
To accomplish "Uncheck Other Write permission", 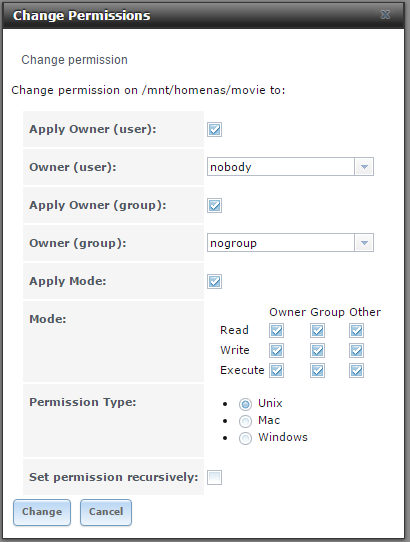I will [x=356, y=351].
